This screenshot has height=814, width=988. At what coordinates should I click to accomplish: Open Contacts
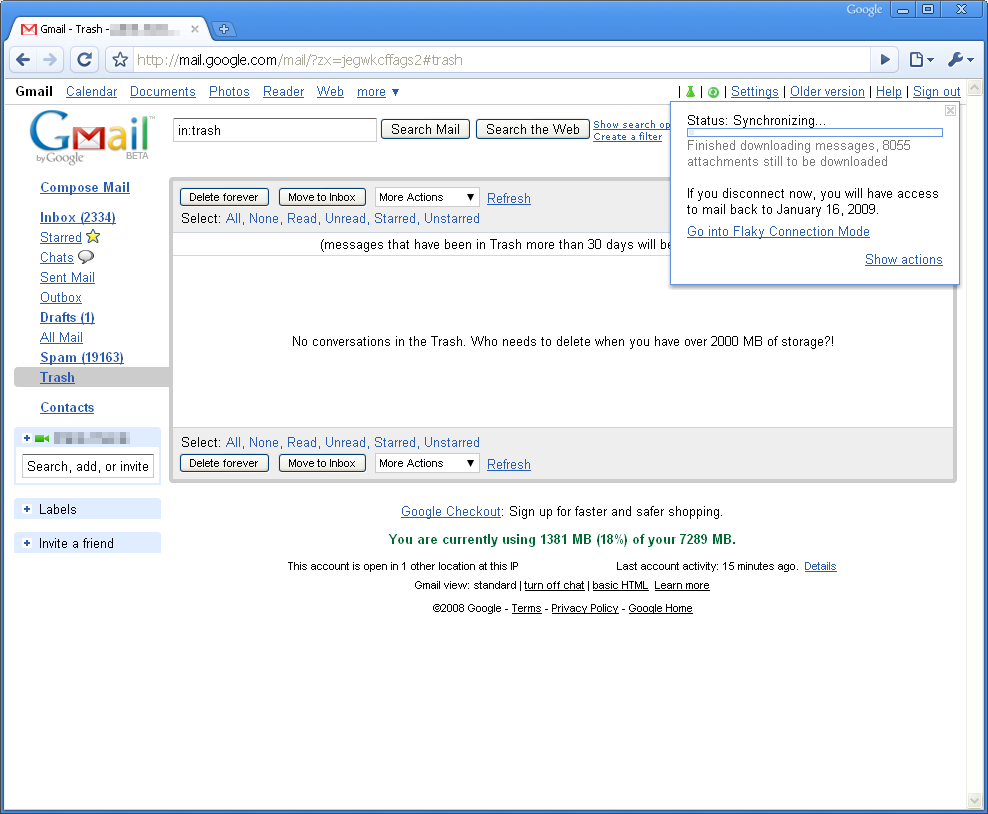[67, 408]
